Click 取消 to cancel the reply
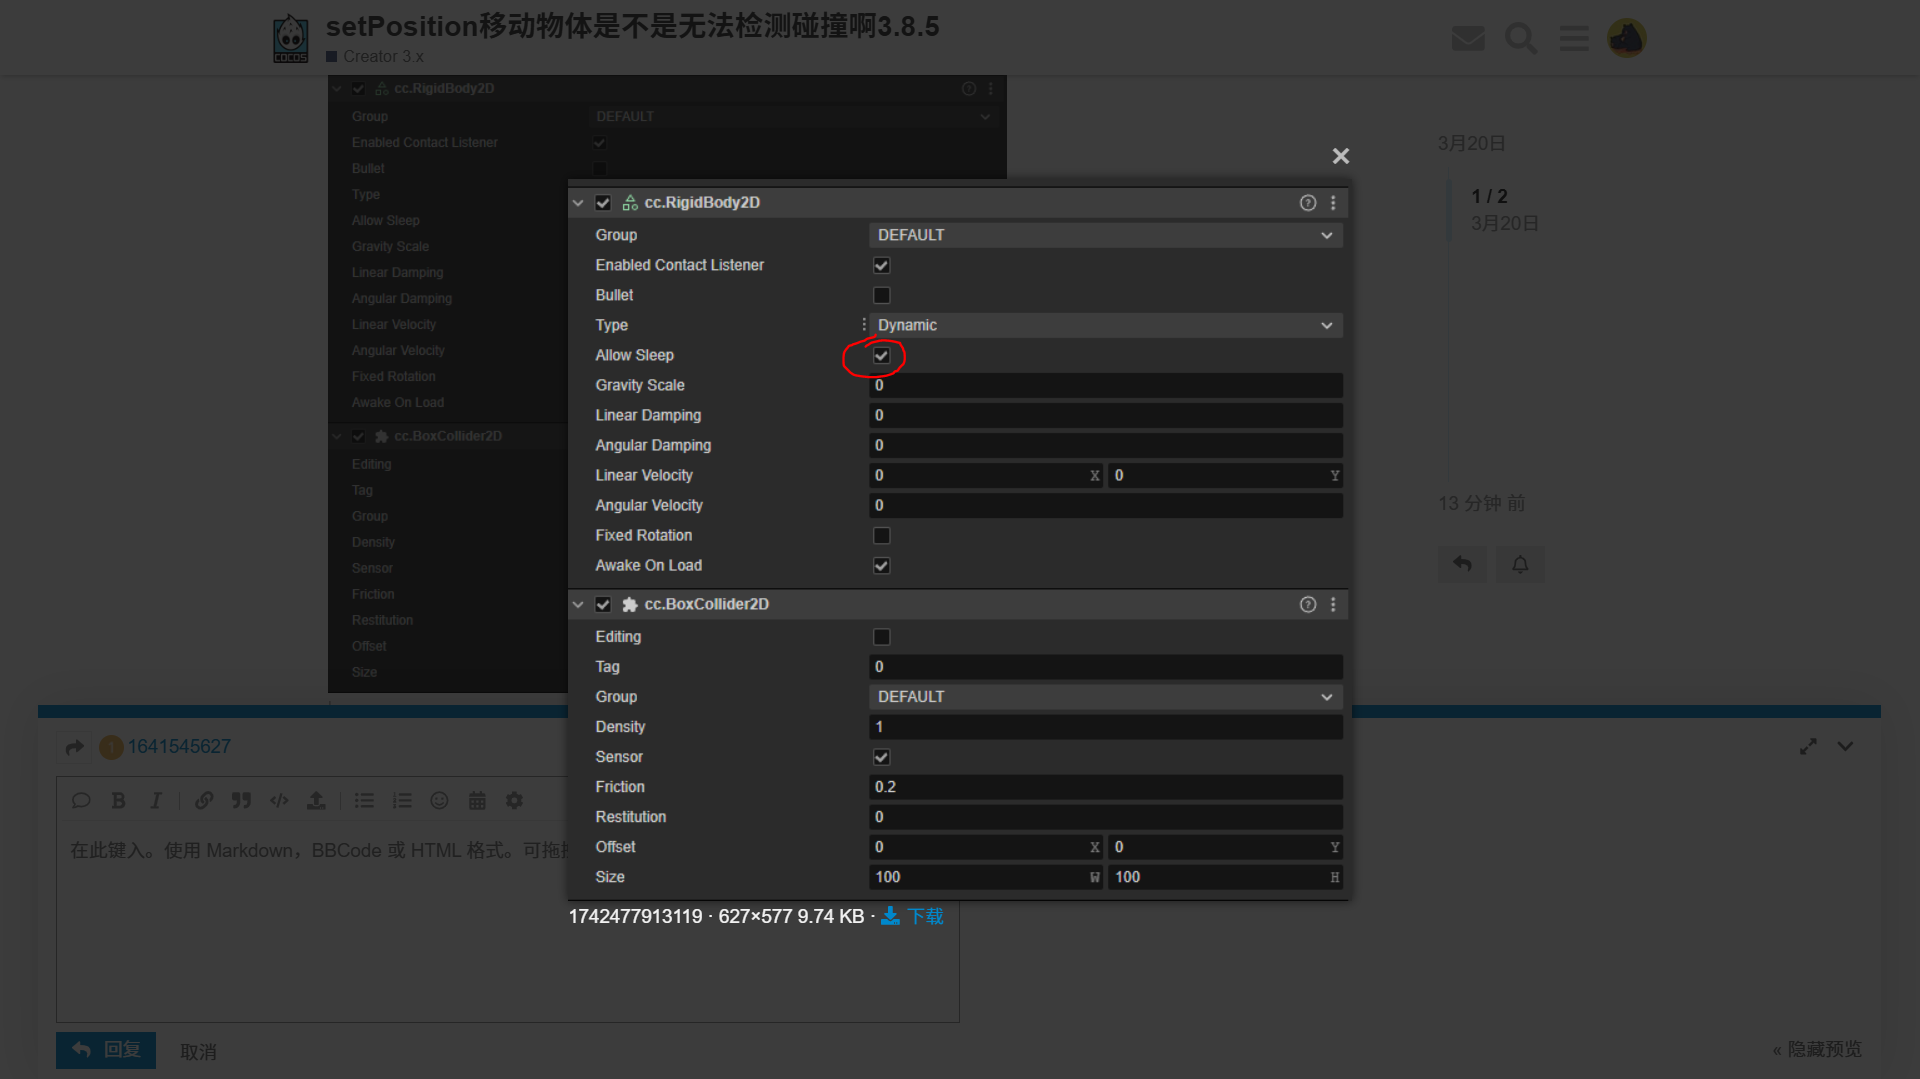Viewport: 1920px width, 1079px height. click(x=198, y=1052)
